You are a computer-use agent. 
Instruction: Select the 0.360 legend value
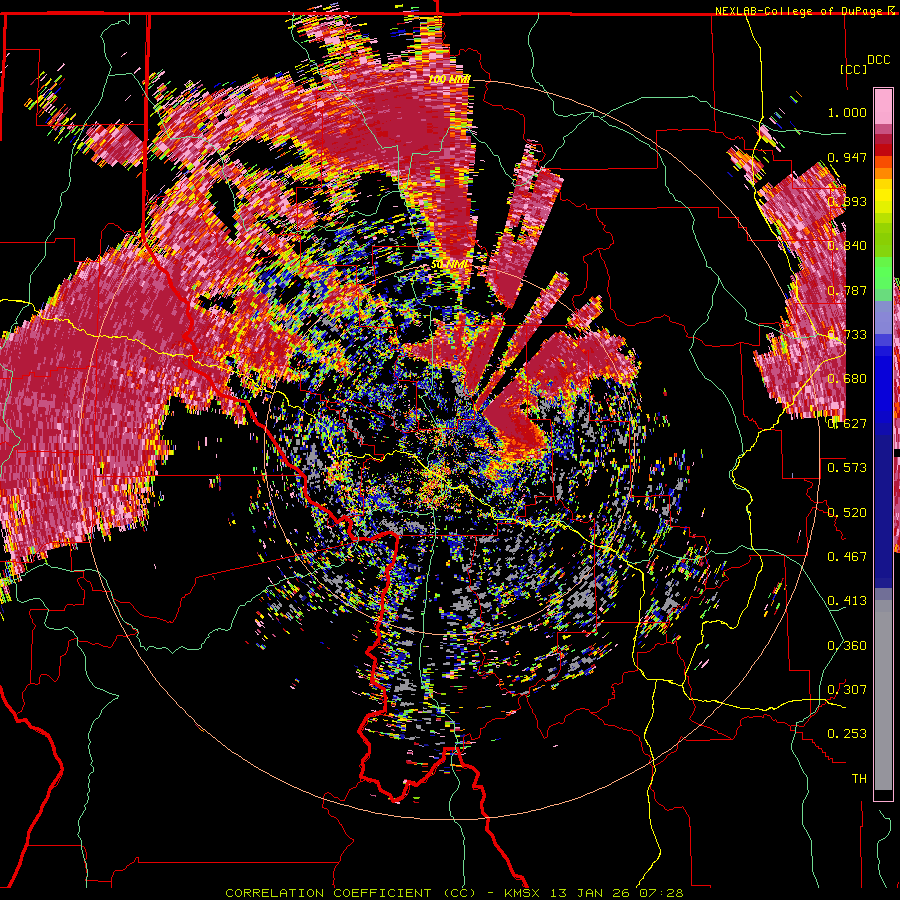click(847, 645)
